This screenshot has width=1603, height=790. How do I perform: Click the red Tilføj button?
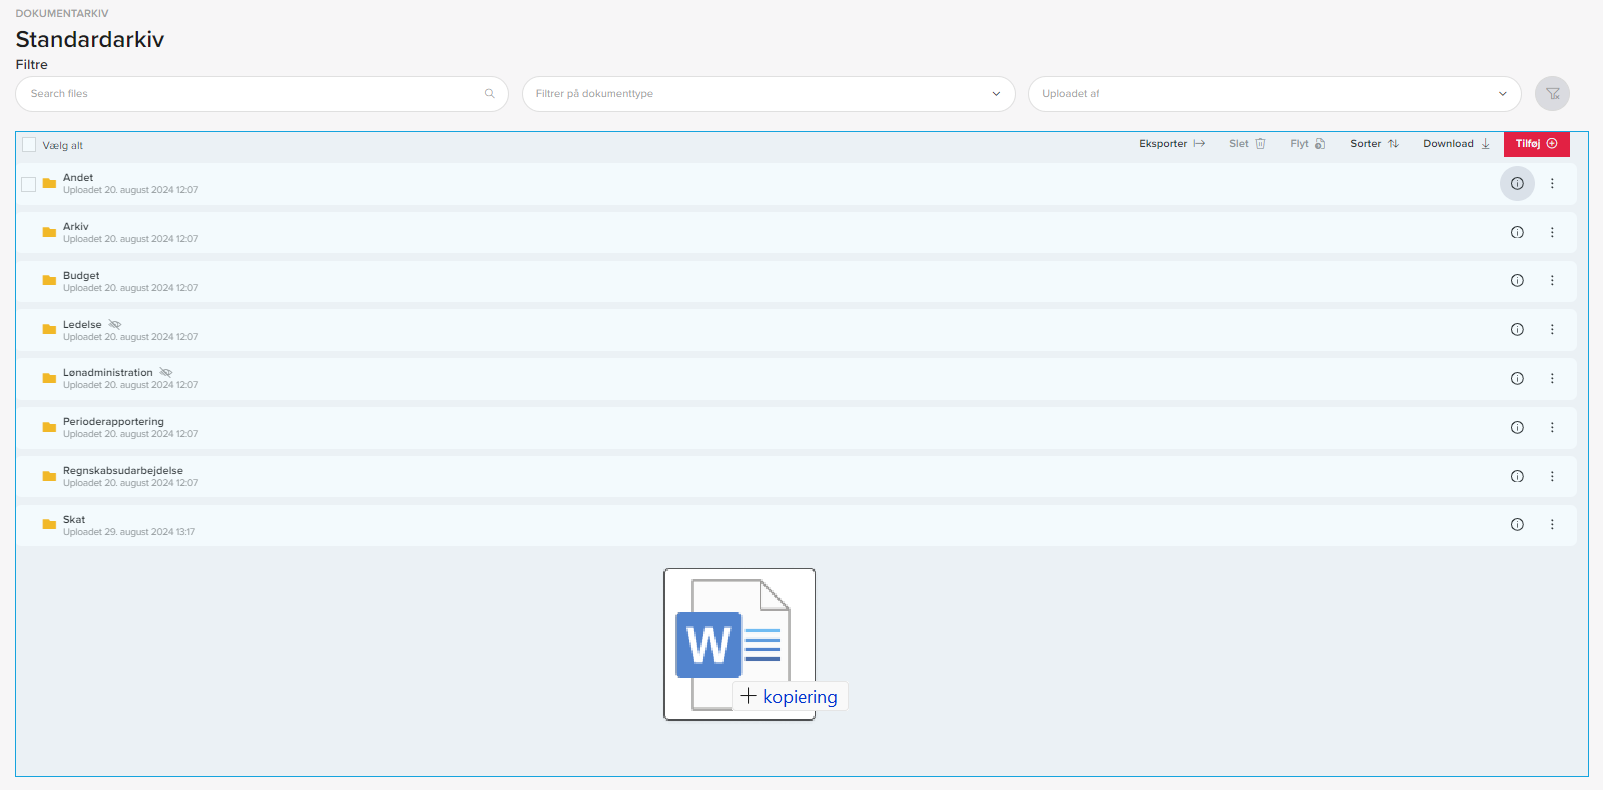1537,144
